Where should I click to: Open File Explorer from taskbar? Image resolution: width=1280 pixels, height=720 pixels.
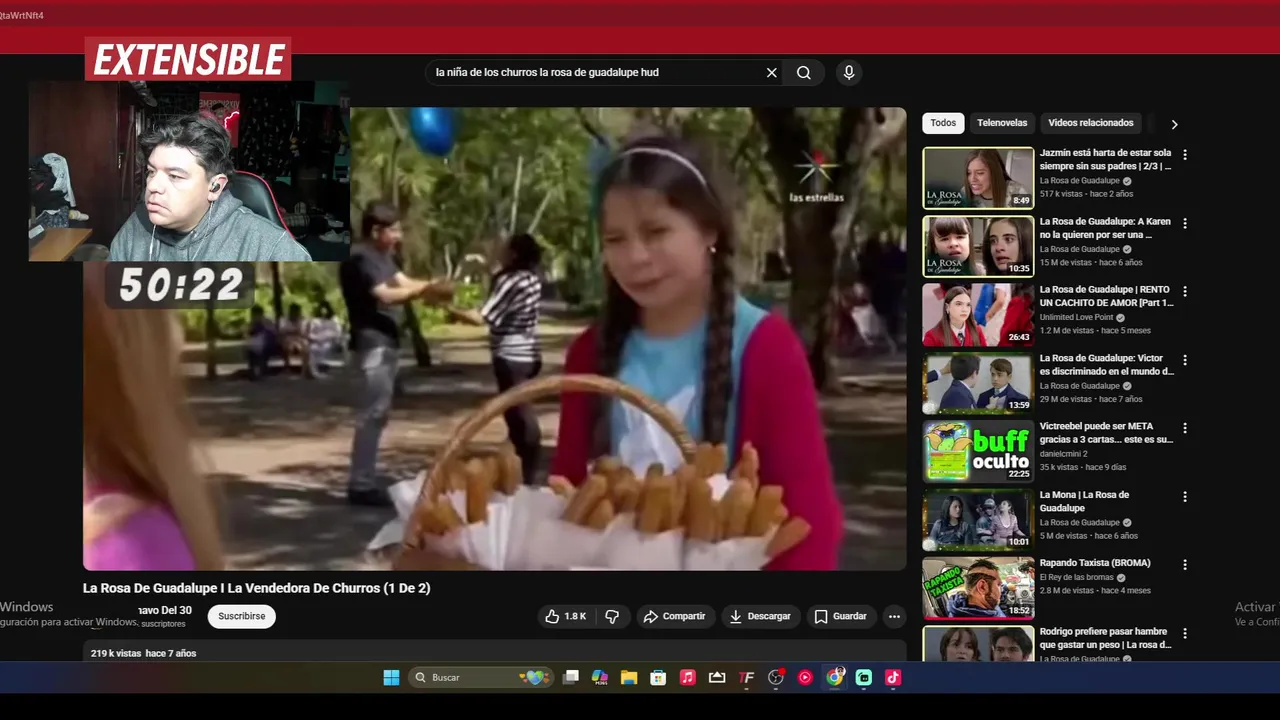click(629, 678)
